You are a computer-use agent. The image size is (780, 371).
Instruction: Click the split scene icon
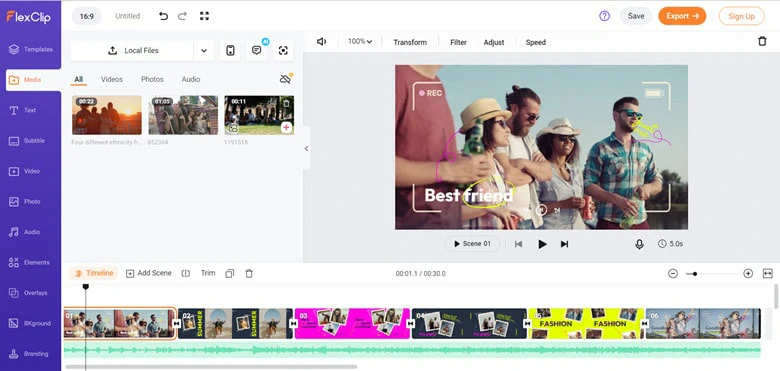[x=186, y=274]
